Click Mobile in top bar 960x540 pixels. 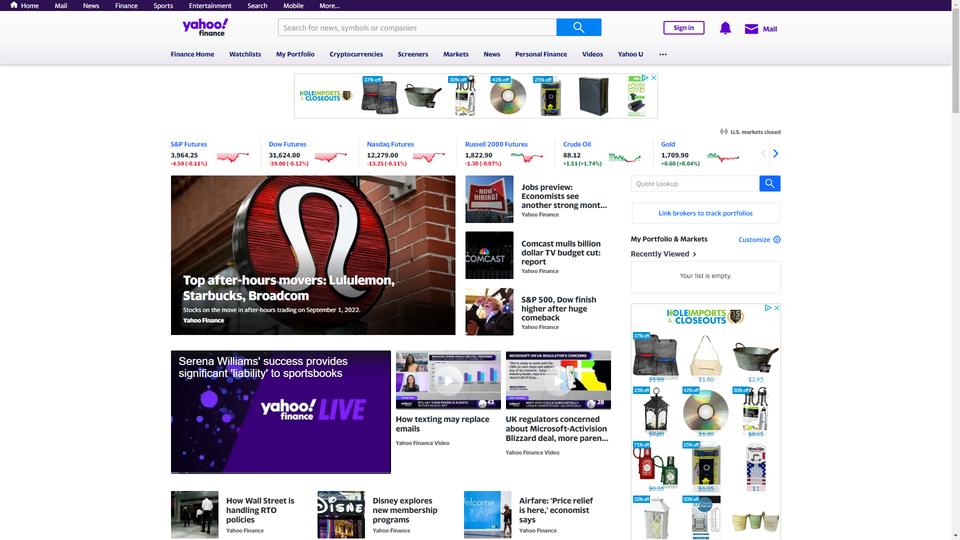[293, 6]
